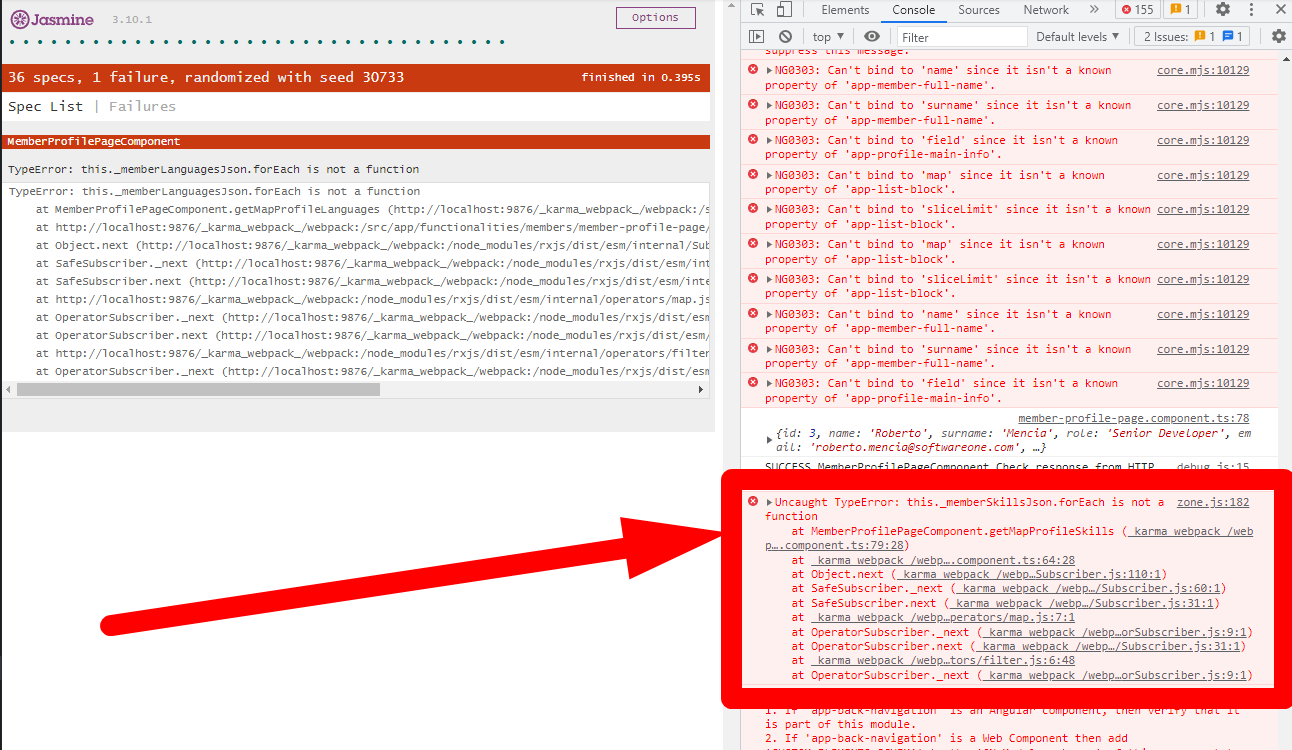Open the zone.js:182 source link
The image size is (1292, 750).
point(1212,503)
